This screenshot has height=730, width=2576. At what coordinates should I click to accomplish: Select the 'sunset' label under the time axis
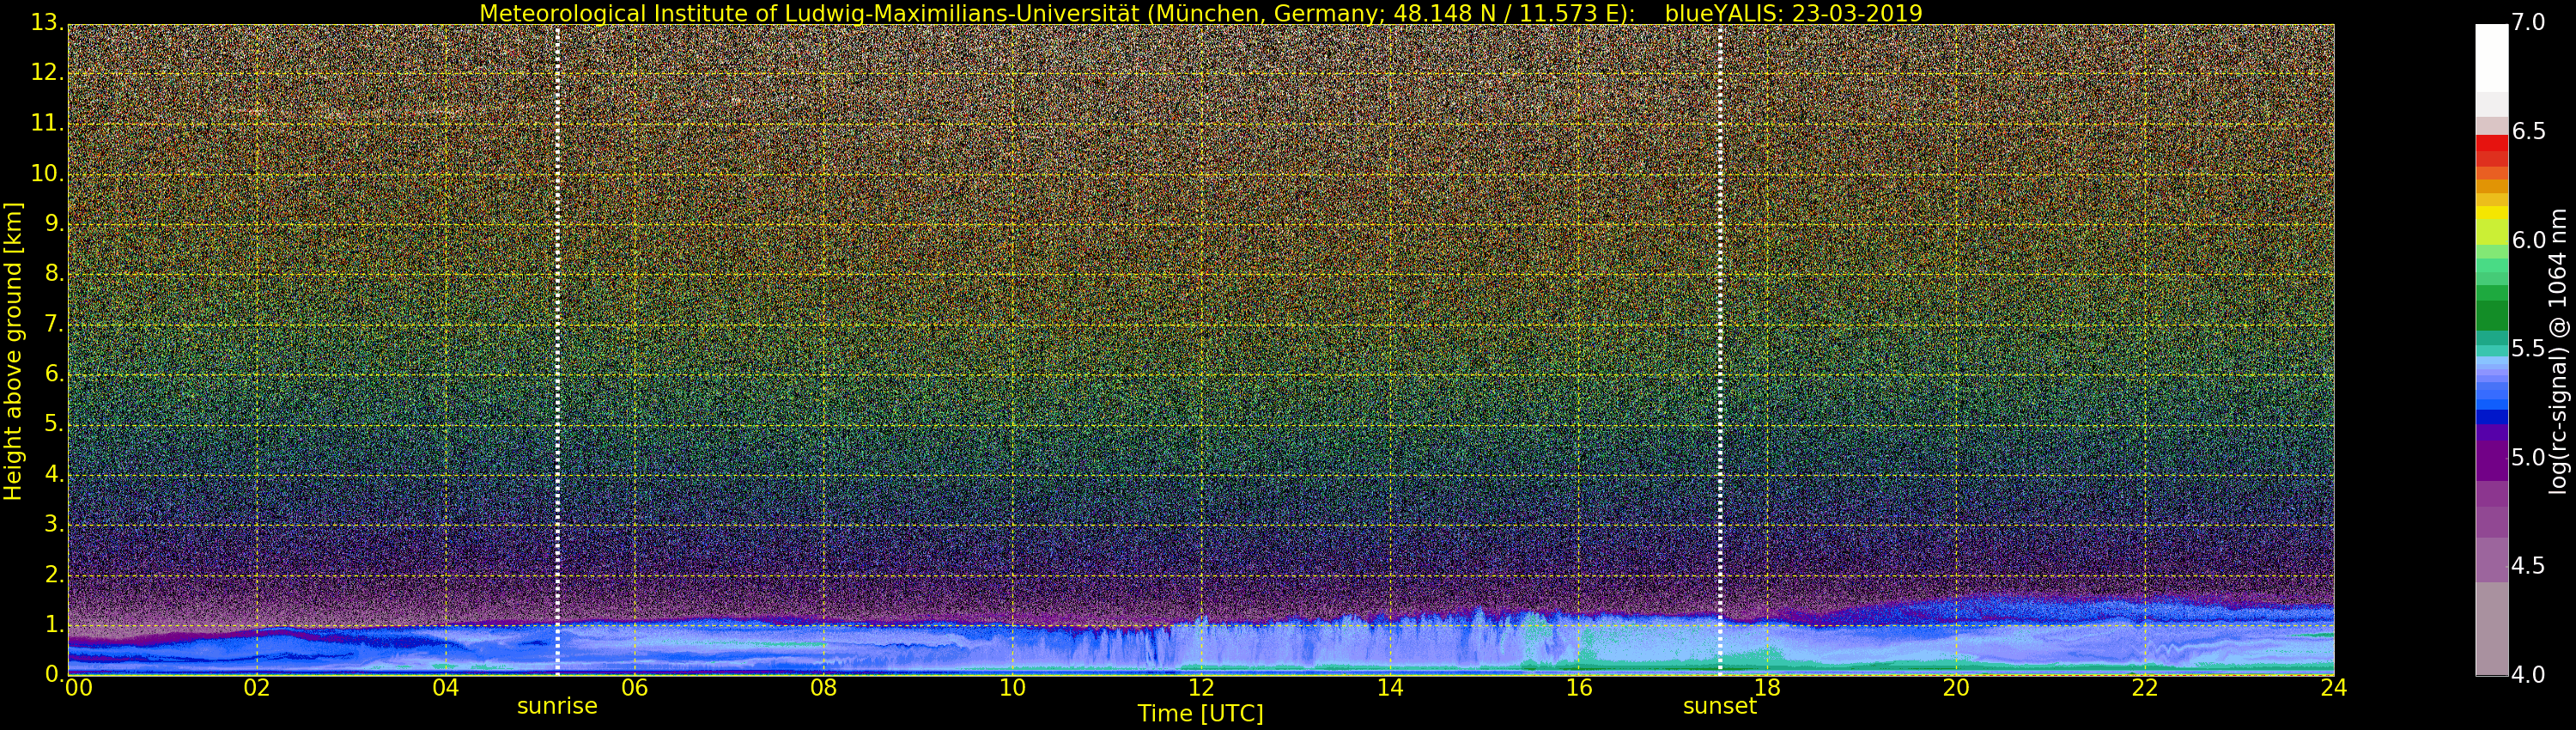tap(1719, 706)
